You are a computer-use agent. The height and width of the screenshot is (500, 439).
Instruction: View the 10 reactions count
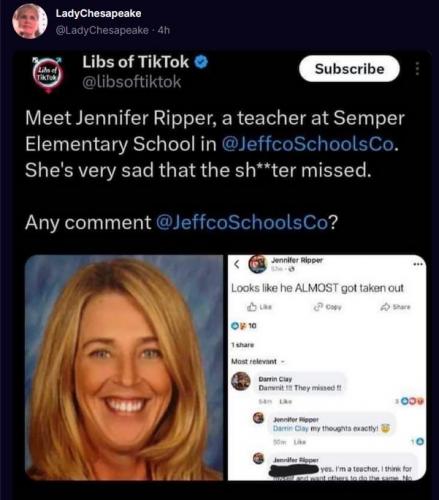[244, 326]
